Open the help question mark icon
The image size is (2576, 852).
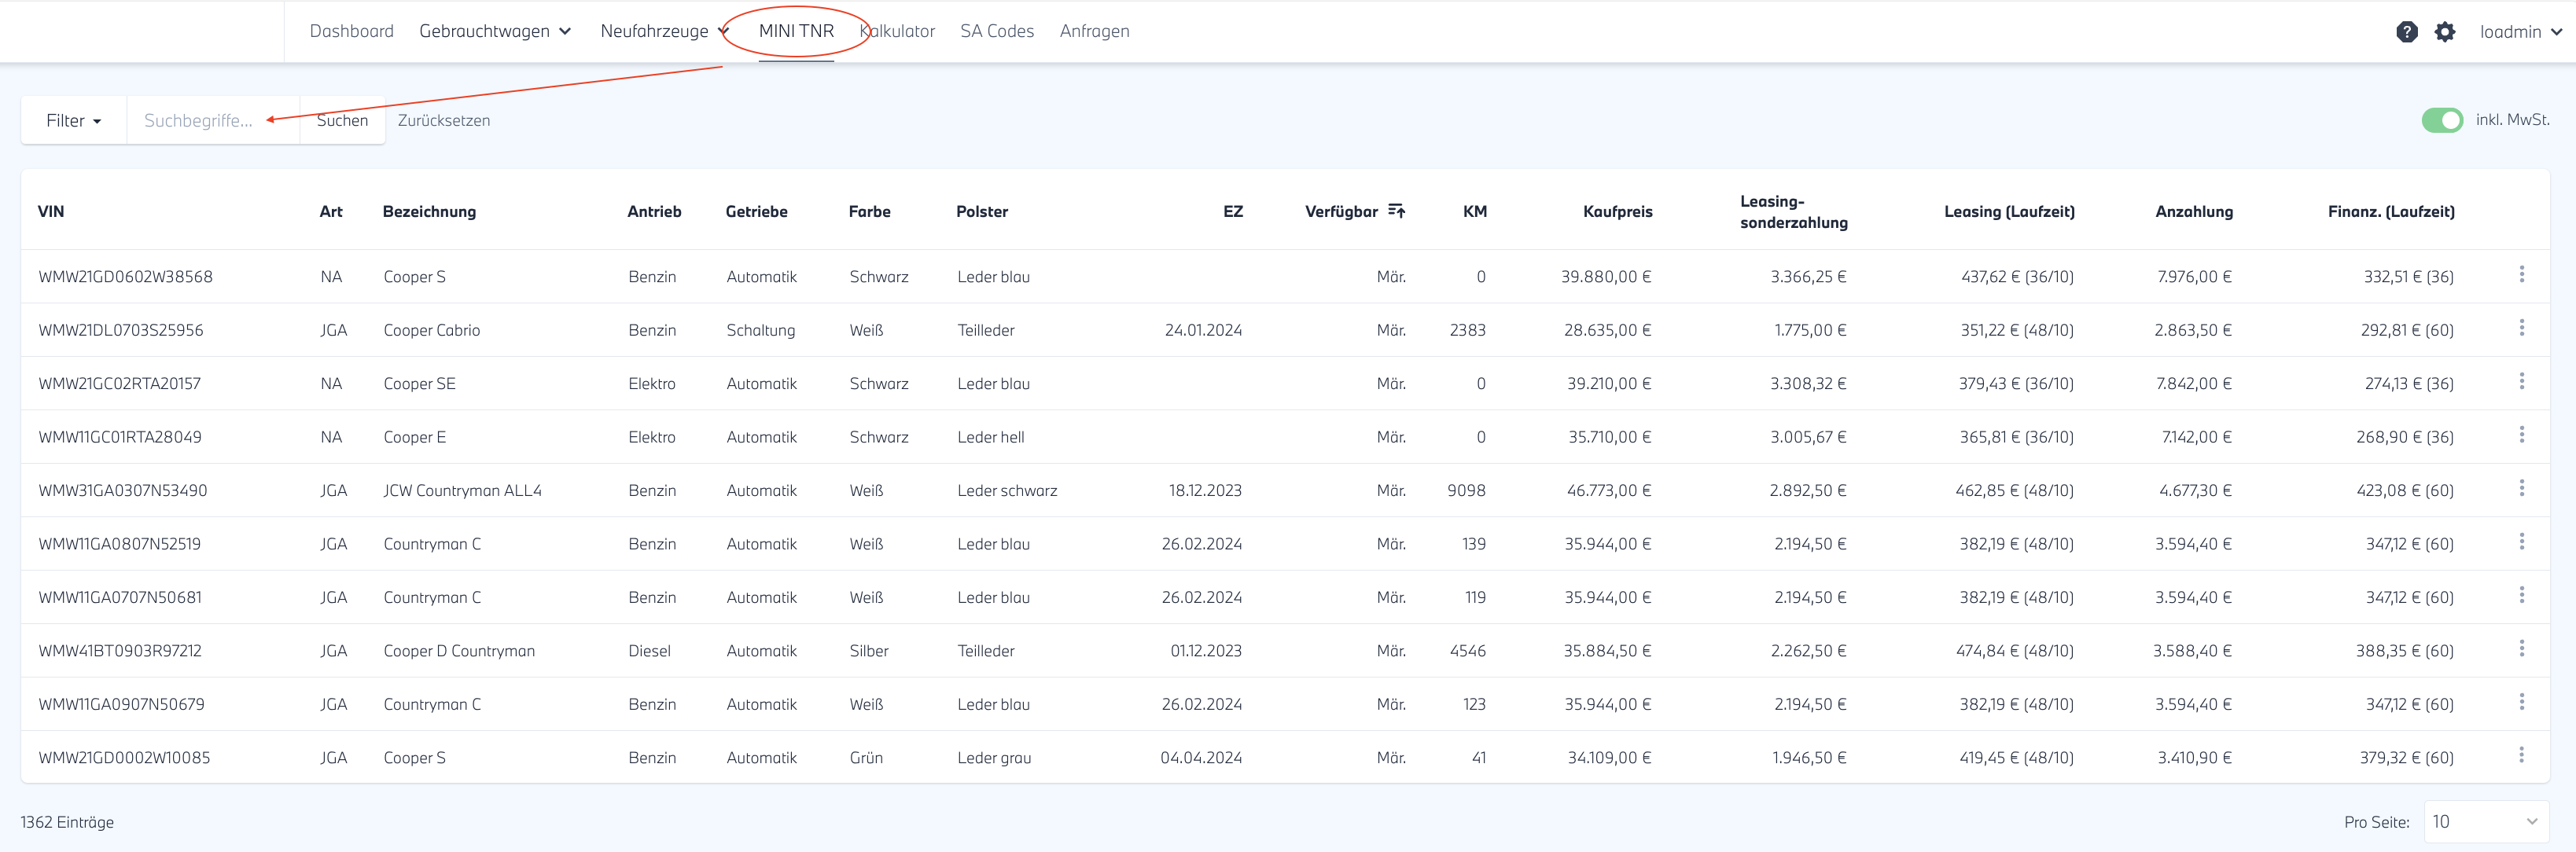tap(2406, 32)
